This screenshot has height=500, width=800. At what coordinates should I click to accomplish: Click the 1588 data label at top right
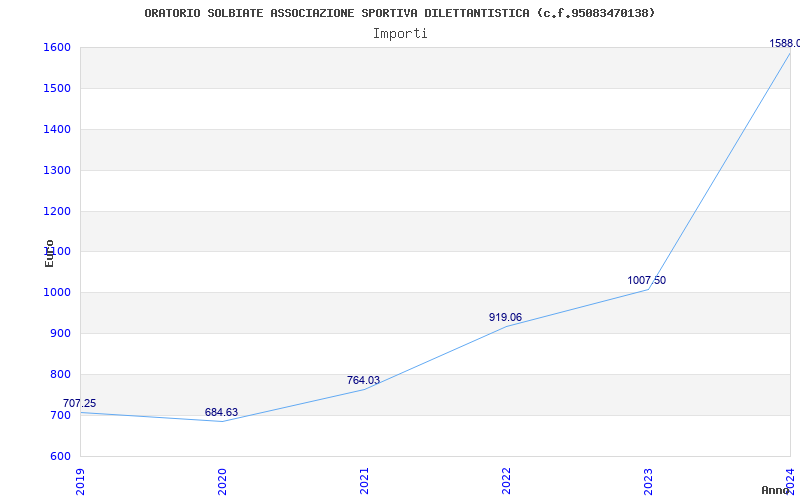coord(784,43)
